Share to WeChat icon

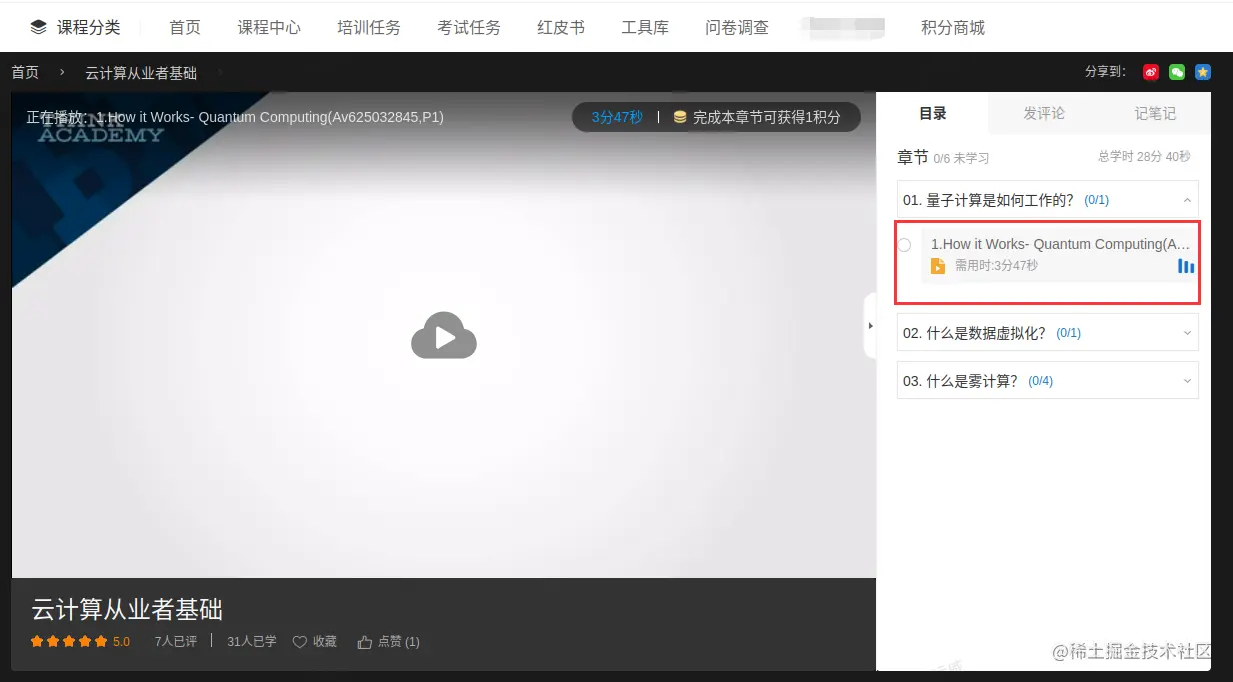click(x=1177, y=72)
